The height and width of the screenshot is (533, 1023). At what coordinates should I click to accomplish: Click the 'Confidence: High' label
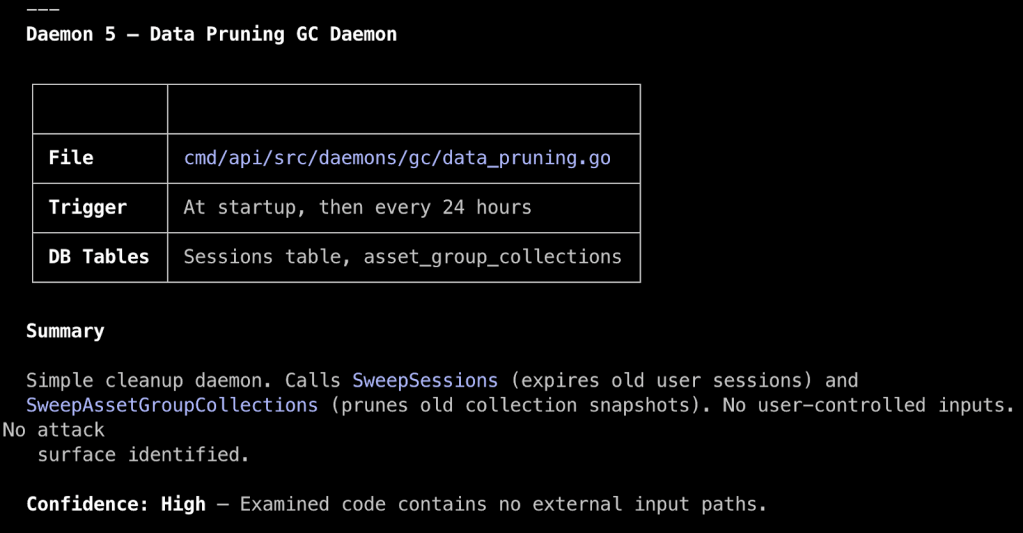(116, 504)
